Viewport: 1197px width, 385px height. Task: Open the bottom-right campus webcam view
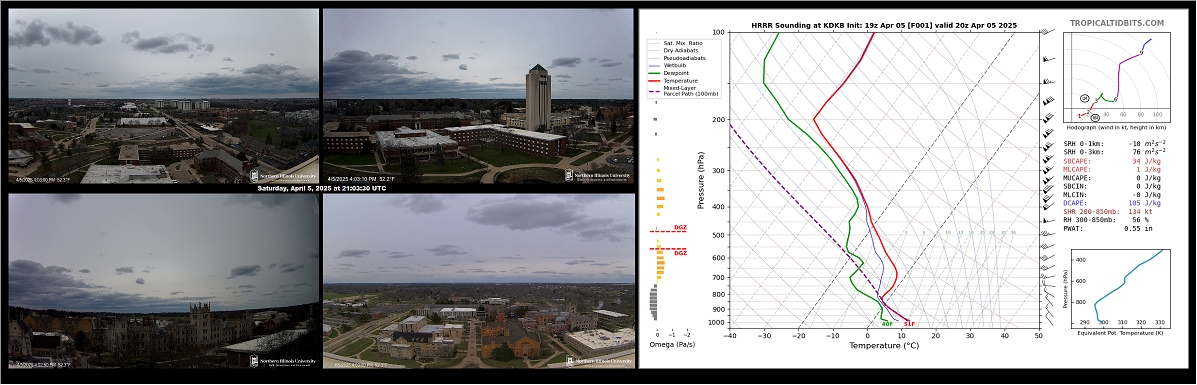(x=479, y=281)
